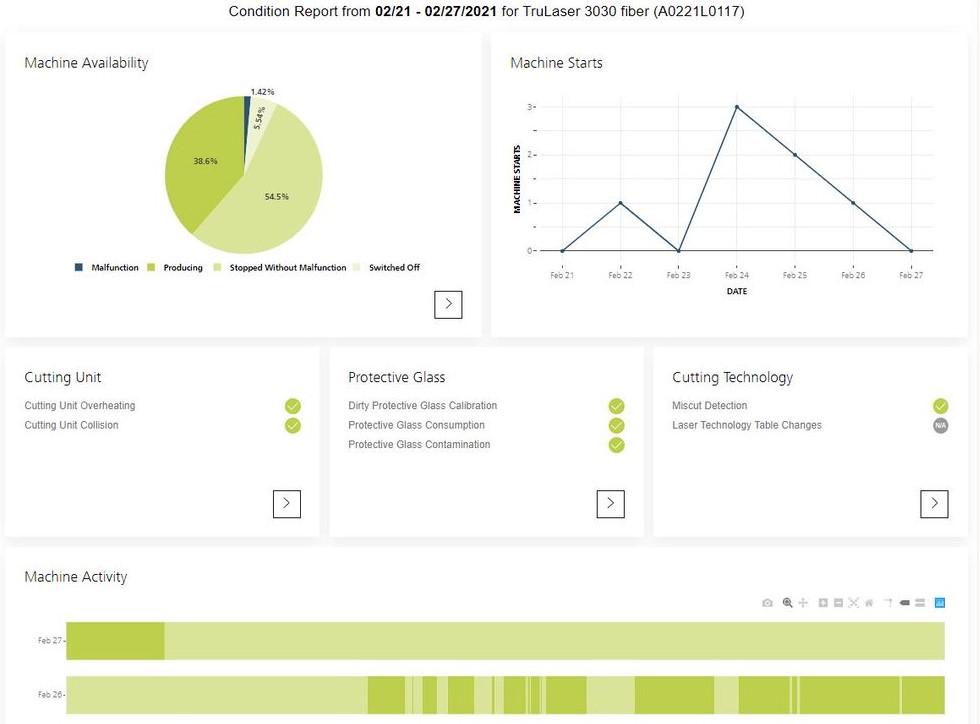The width and height of the screenshot is (980, 724).
Task: Click the Feb 24 peak point on Machine Starts
Action: tap(737, 107)
